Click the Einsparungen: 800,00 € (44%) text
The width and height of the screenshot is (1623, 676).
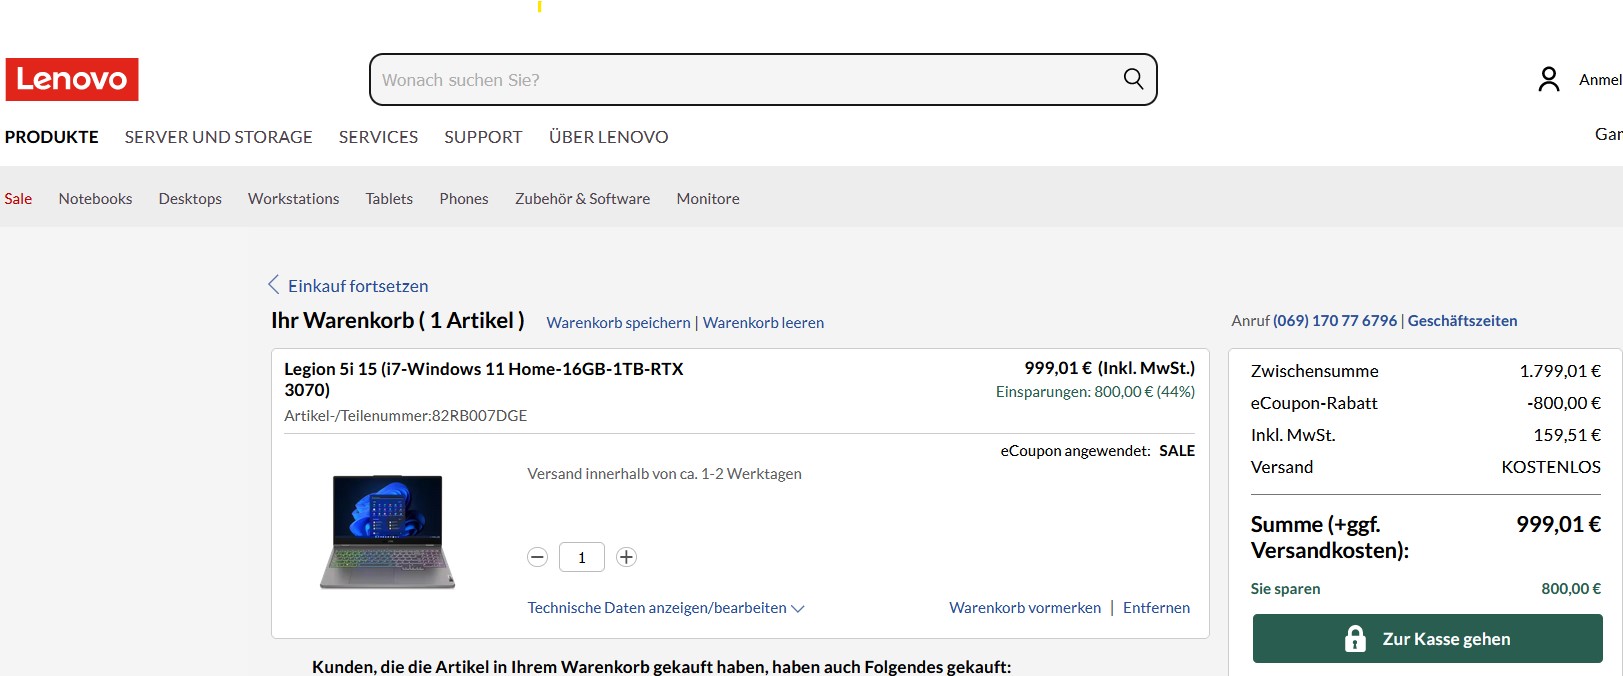click(1095, 392)
